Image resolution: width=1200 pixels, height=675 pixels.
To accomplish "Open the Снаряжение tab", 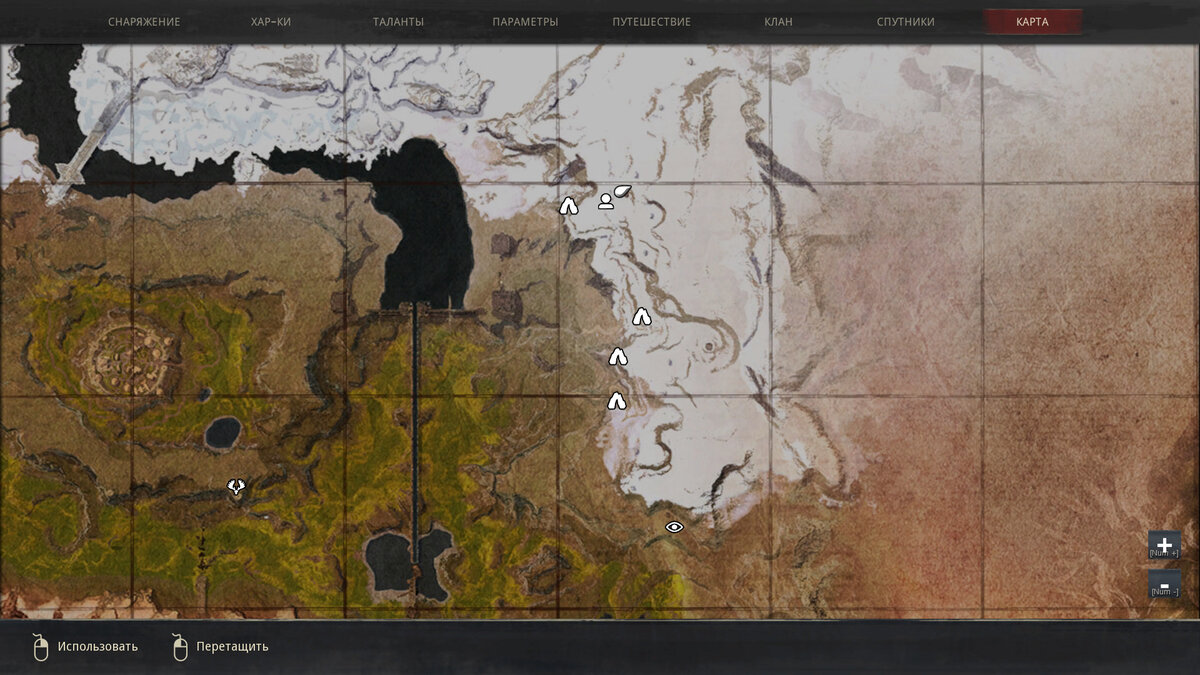I will [x=144, y=21].
